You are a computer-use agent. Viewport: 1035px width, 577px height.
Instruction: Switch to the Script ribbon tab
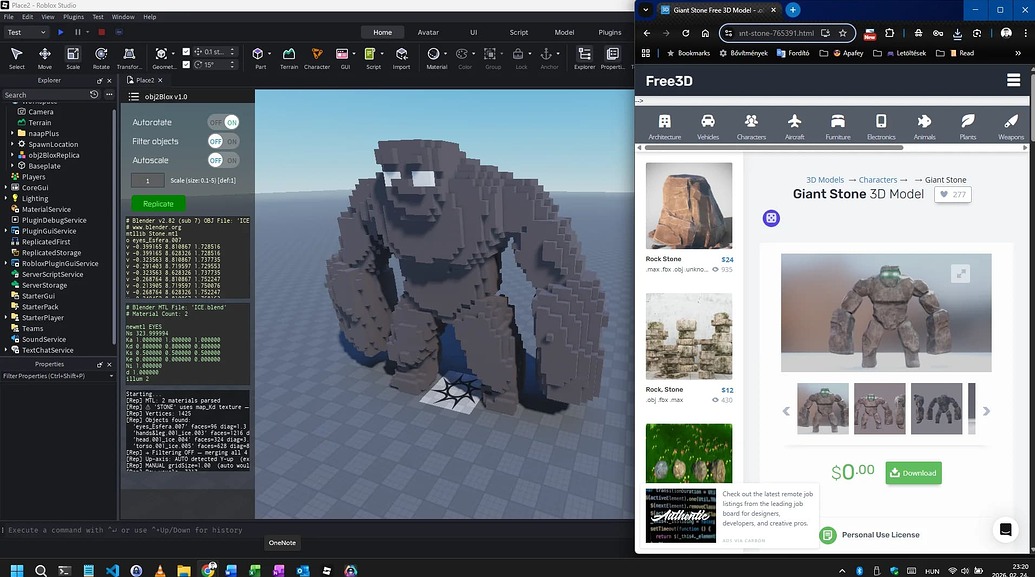(x=518, y=32)
